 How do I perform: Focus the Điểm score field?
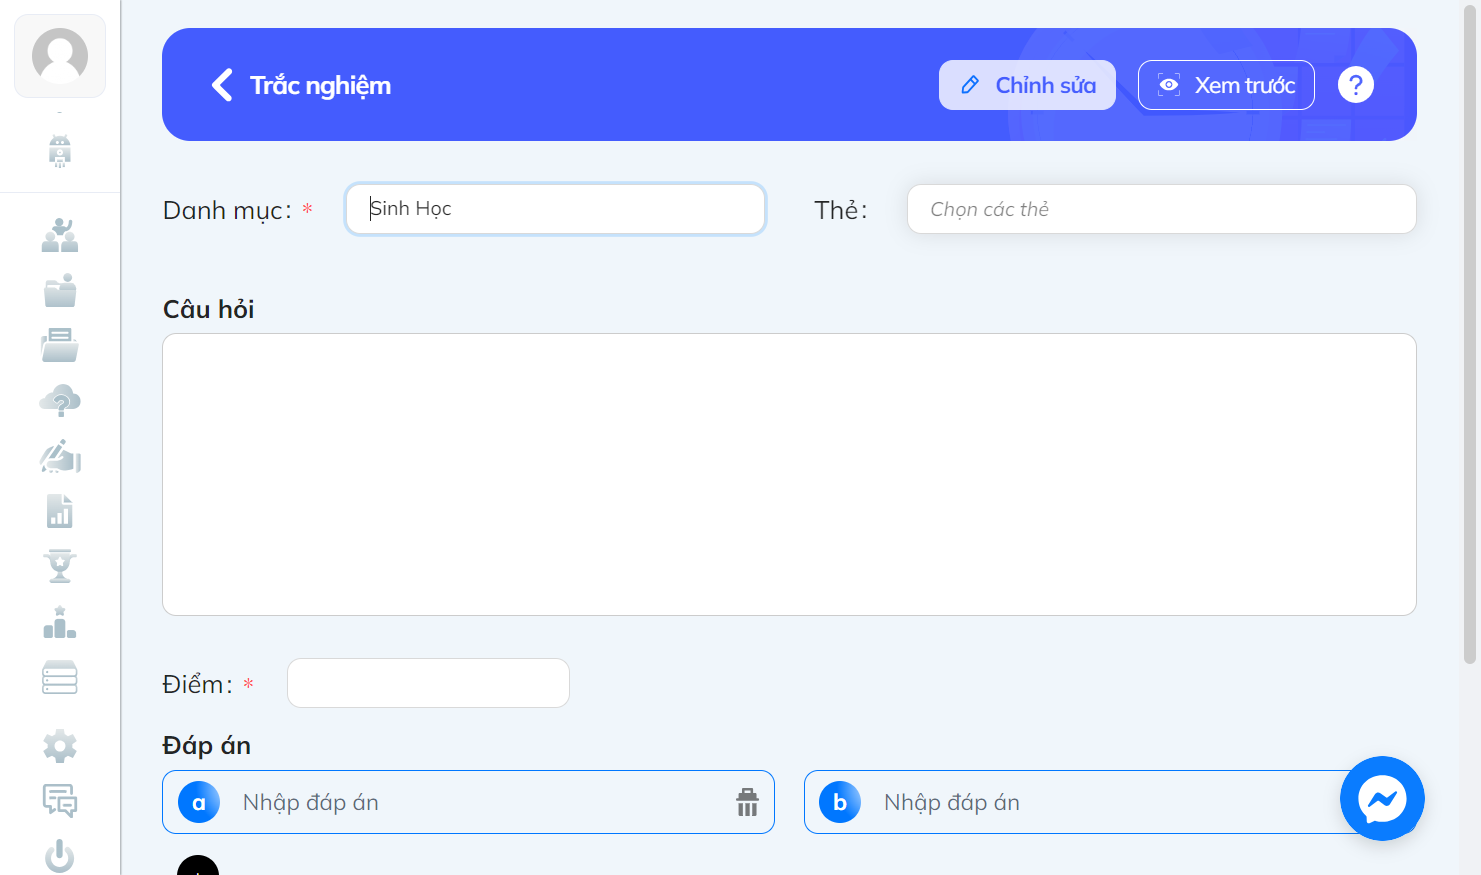pyautogui.click(x=428, y=683)
